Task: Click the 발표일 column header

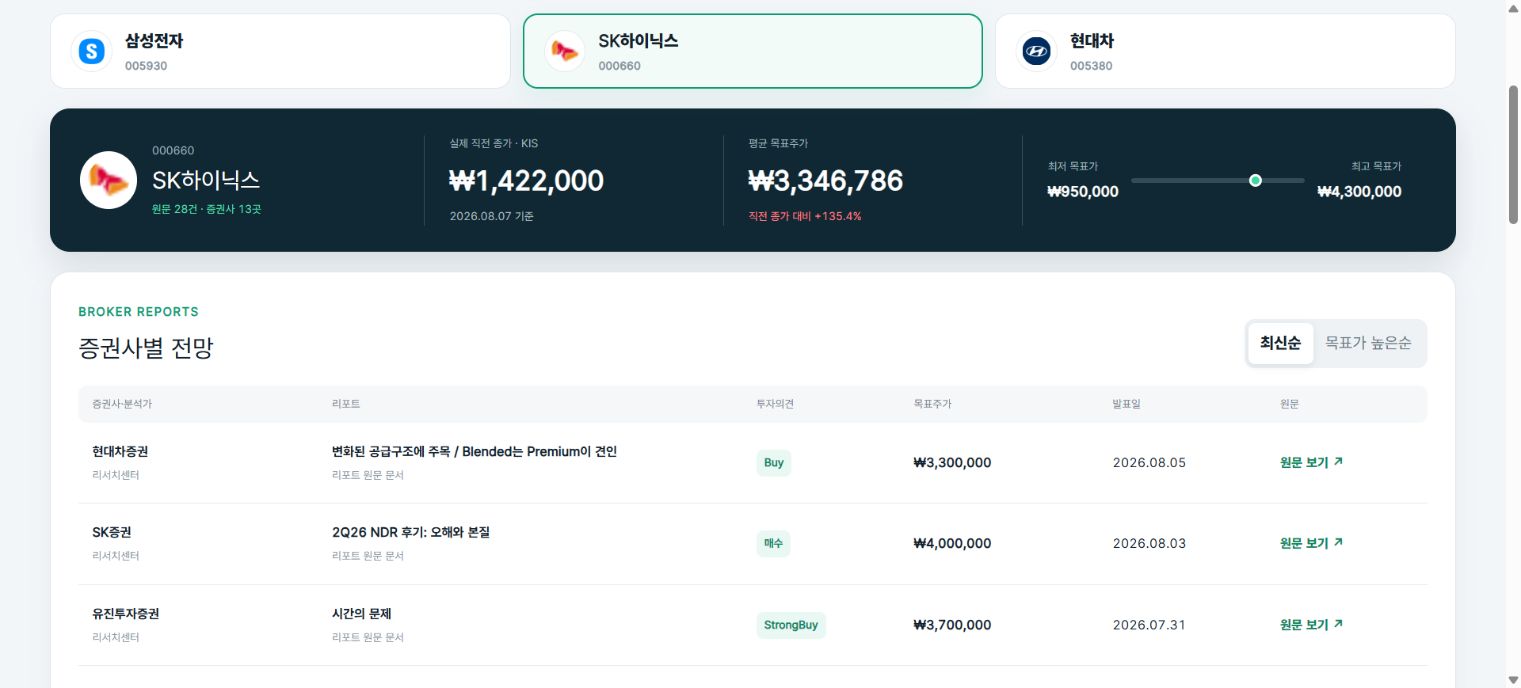Action: (x=1126, y=404)
